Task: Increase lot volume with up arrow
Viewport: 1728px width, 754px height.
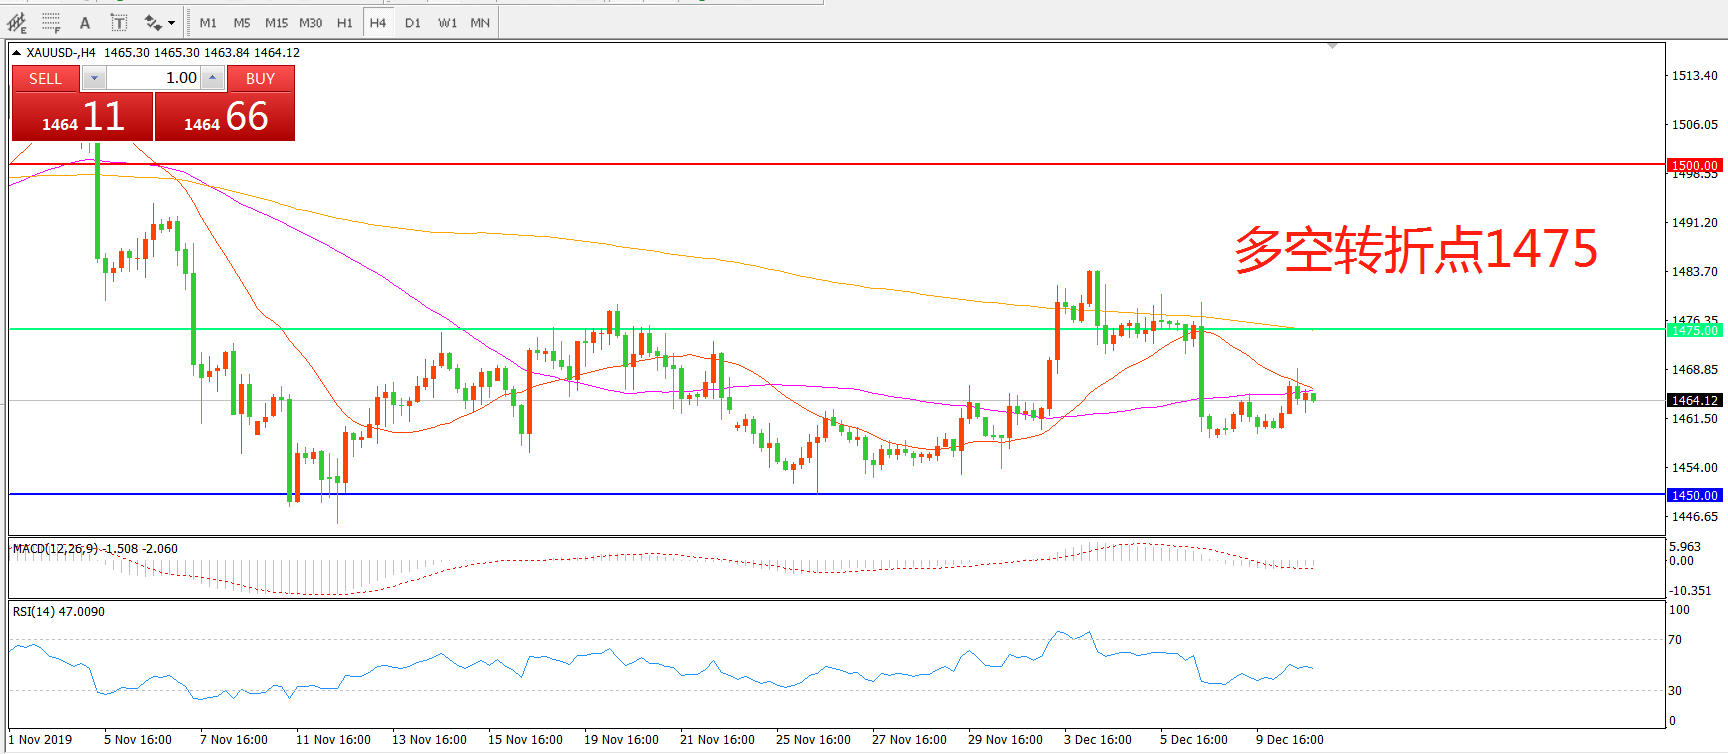Action: coord(213,78)
